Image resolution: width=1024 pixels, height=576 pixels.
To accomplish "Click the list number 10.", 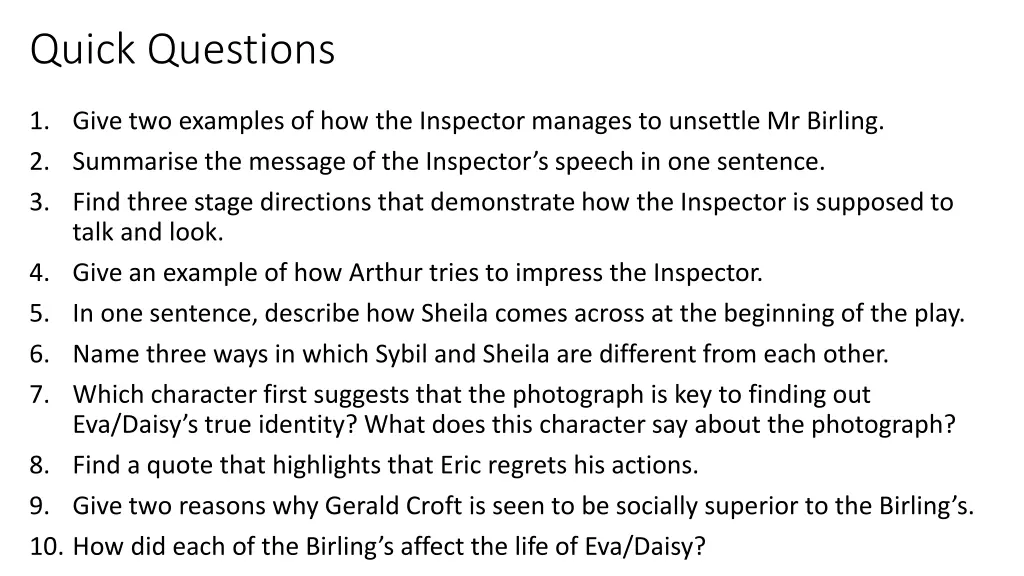I will (46, 546).
